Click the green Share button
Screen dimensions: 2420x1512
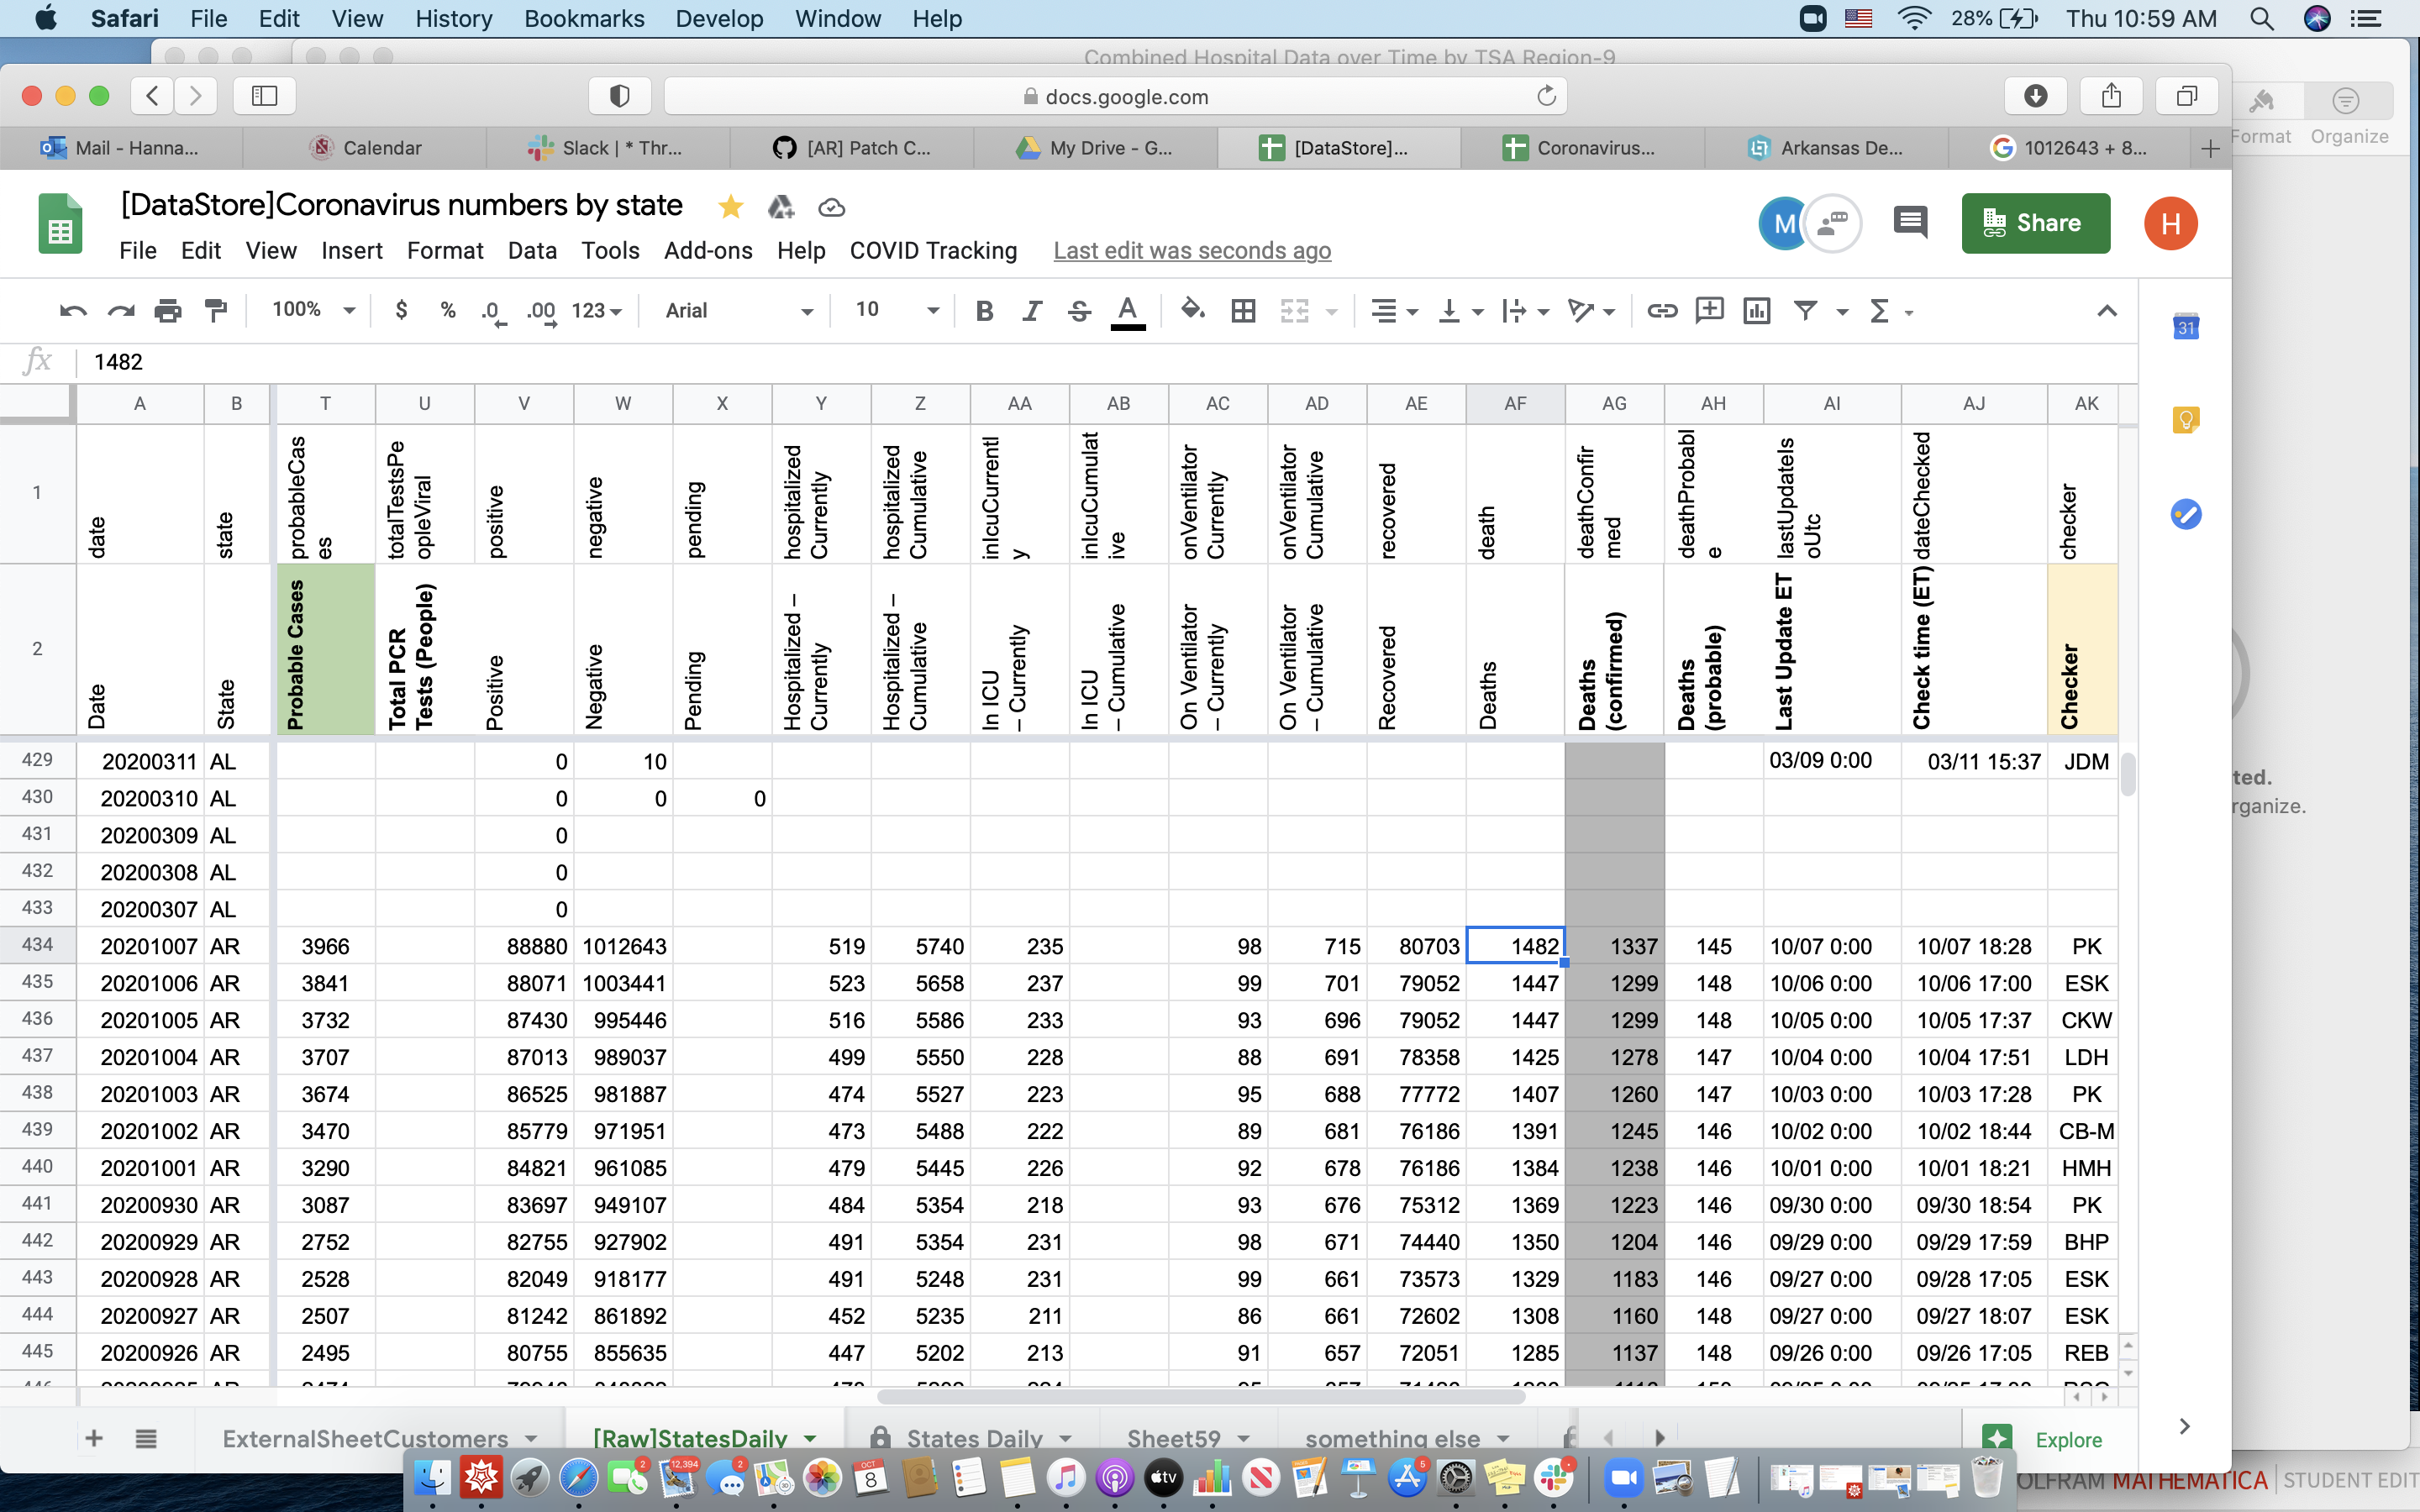coord(2035,223)
